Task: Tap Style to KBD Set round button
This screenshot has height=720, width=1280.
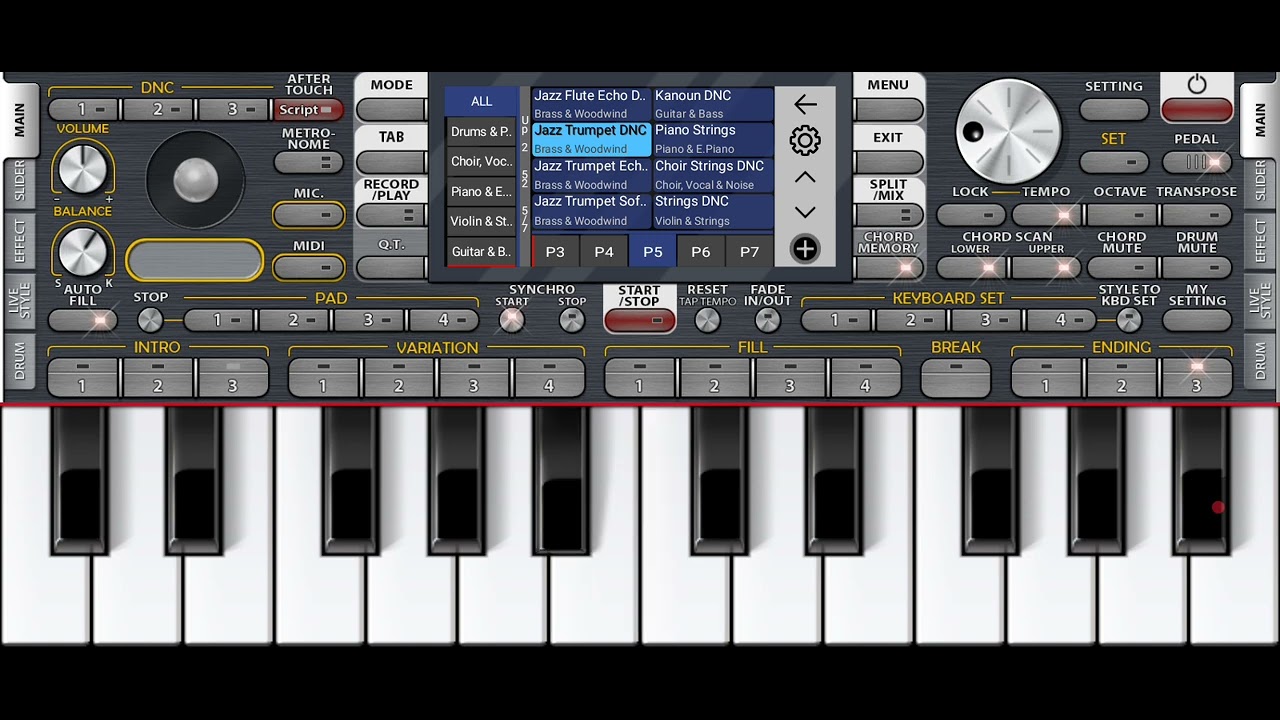Action: pyautogui.click(x=1129, y=320)
